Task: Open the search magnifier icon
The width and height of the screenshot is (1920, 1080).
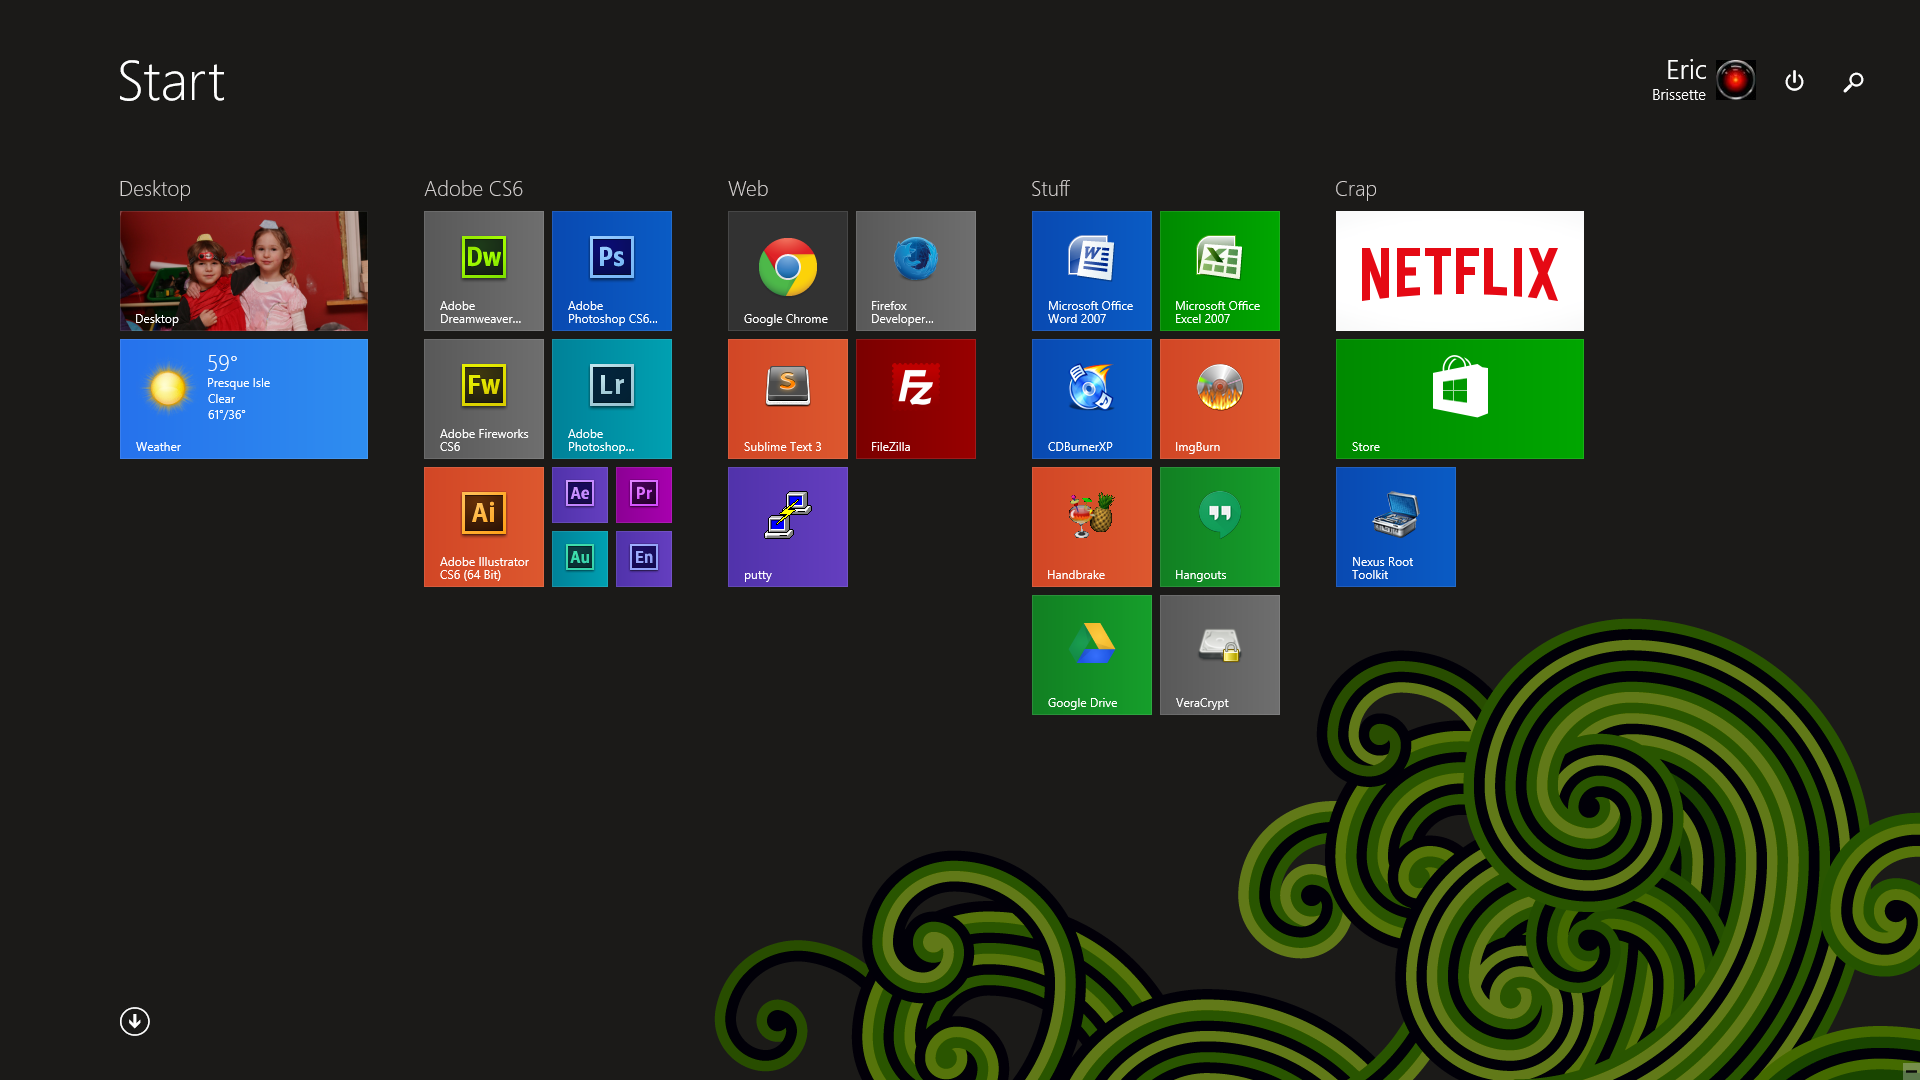Action: 1853,82
